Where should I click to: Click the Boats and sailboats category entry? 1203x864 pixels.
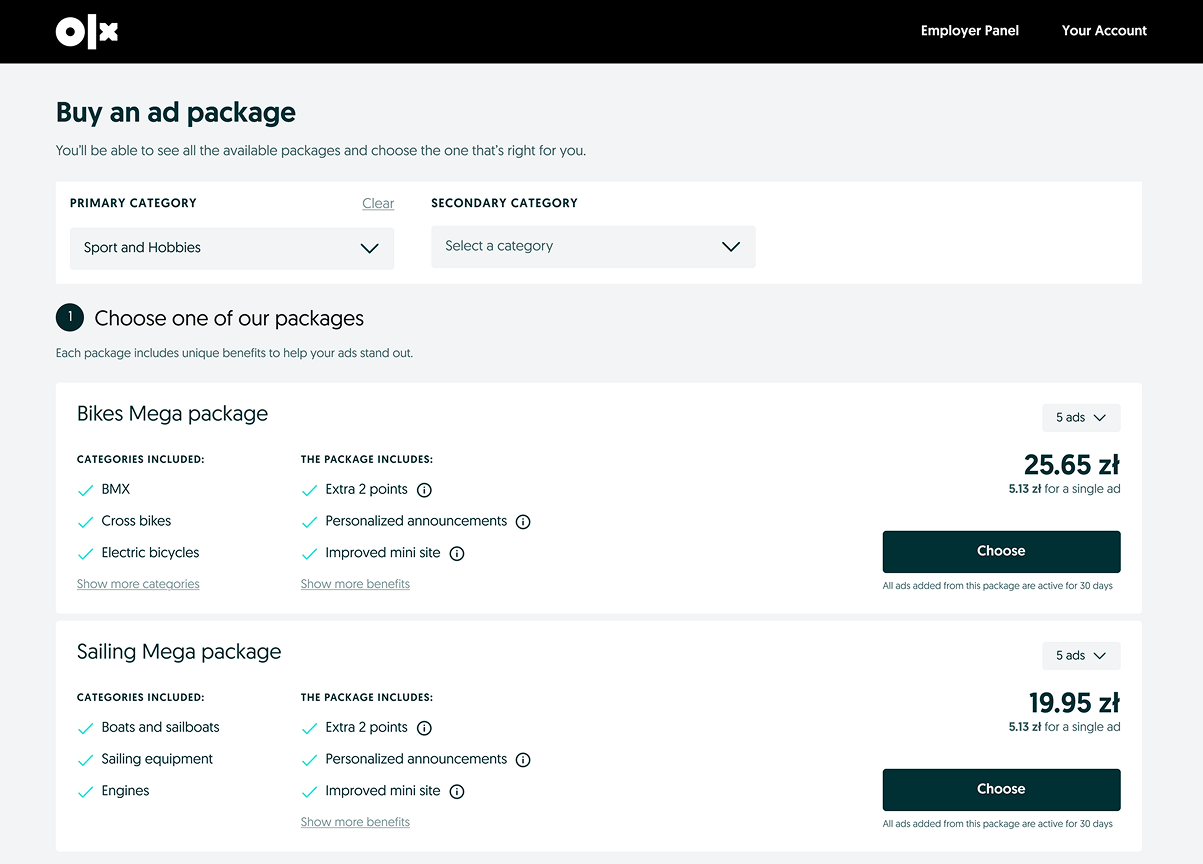[x=160, y=727]
